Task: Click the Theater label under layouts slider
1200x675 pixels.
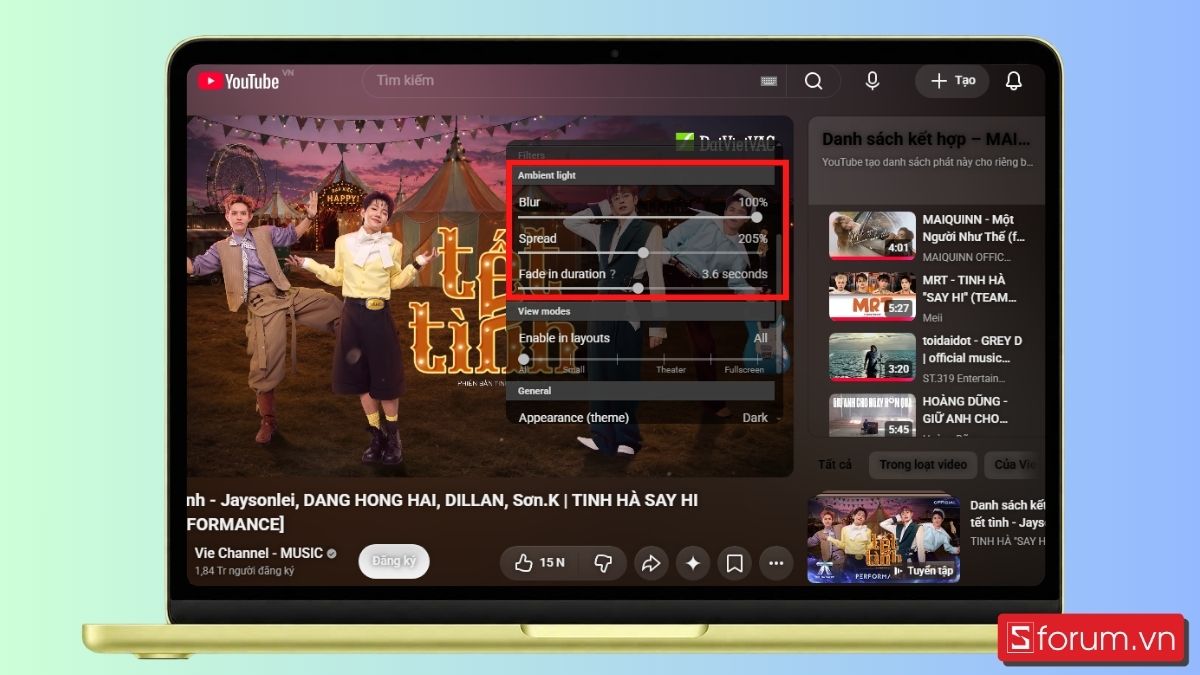Action: [x=671, y=370]
